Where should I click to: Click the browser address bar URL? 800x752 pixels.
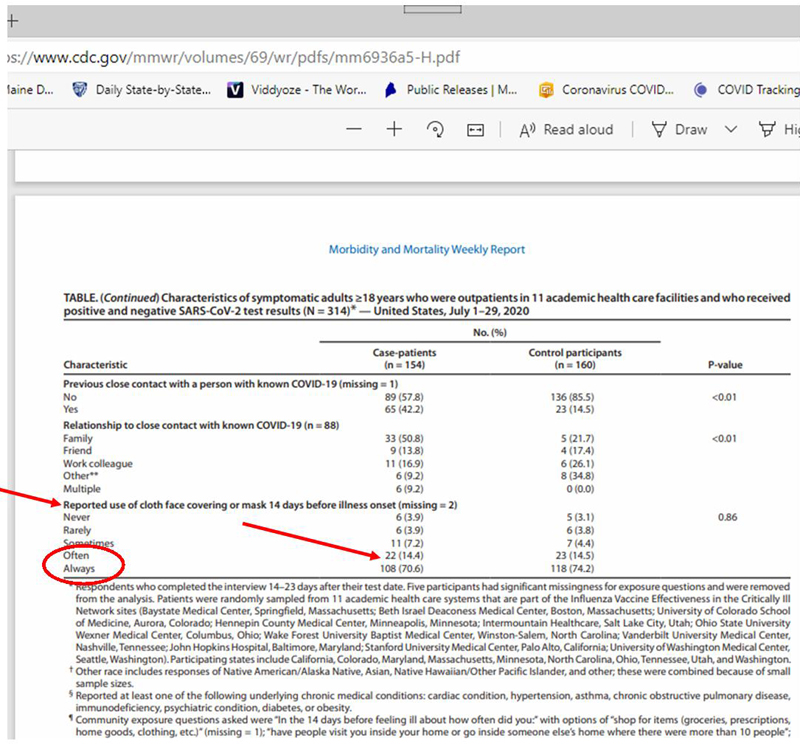point(234,57)
